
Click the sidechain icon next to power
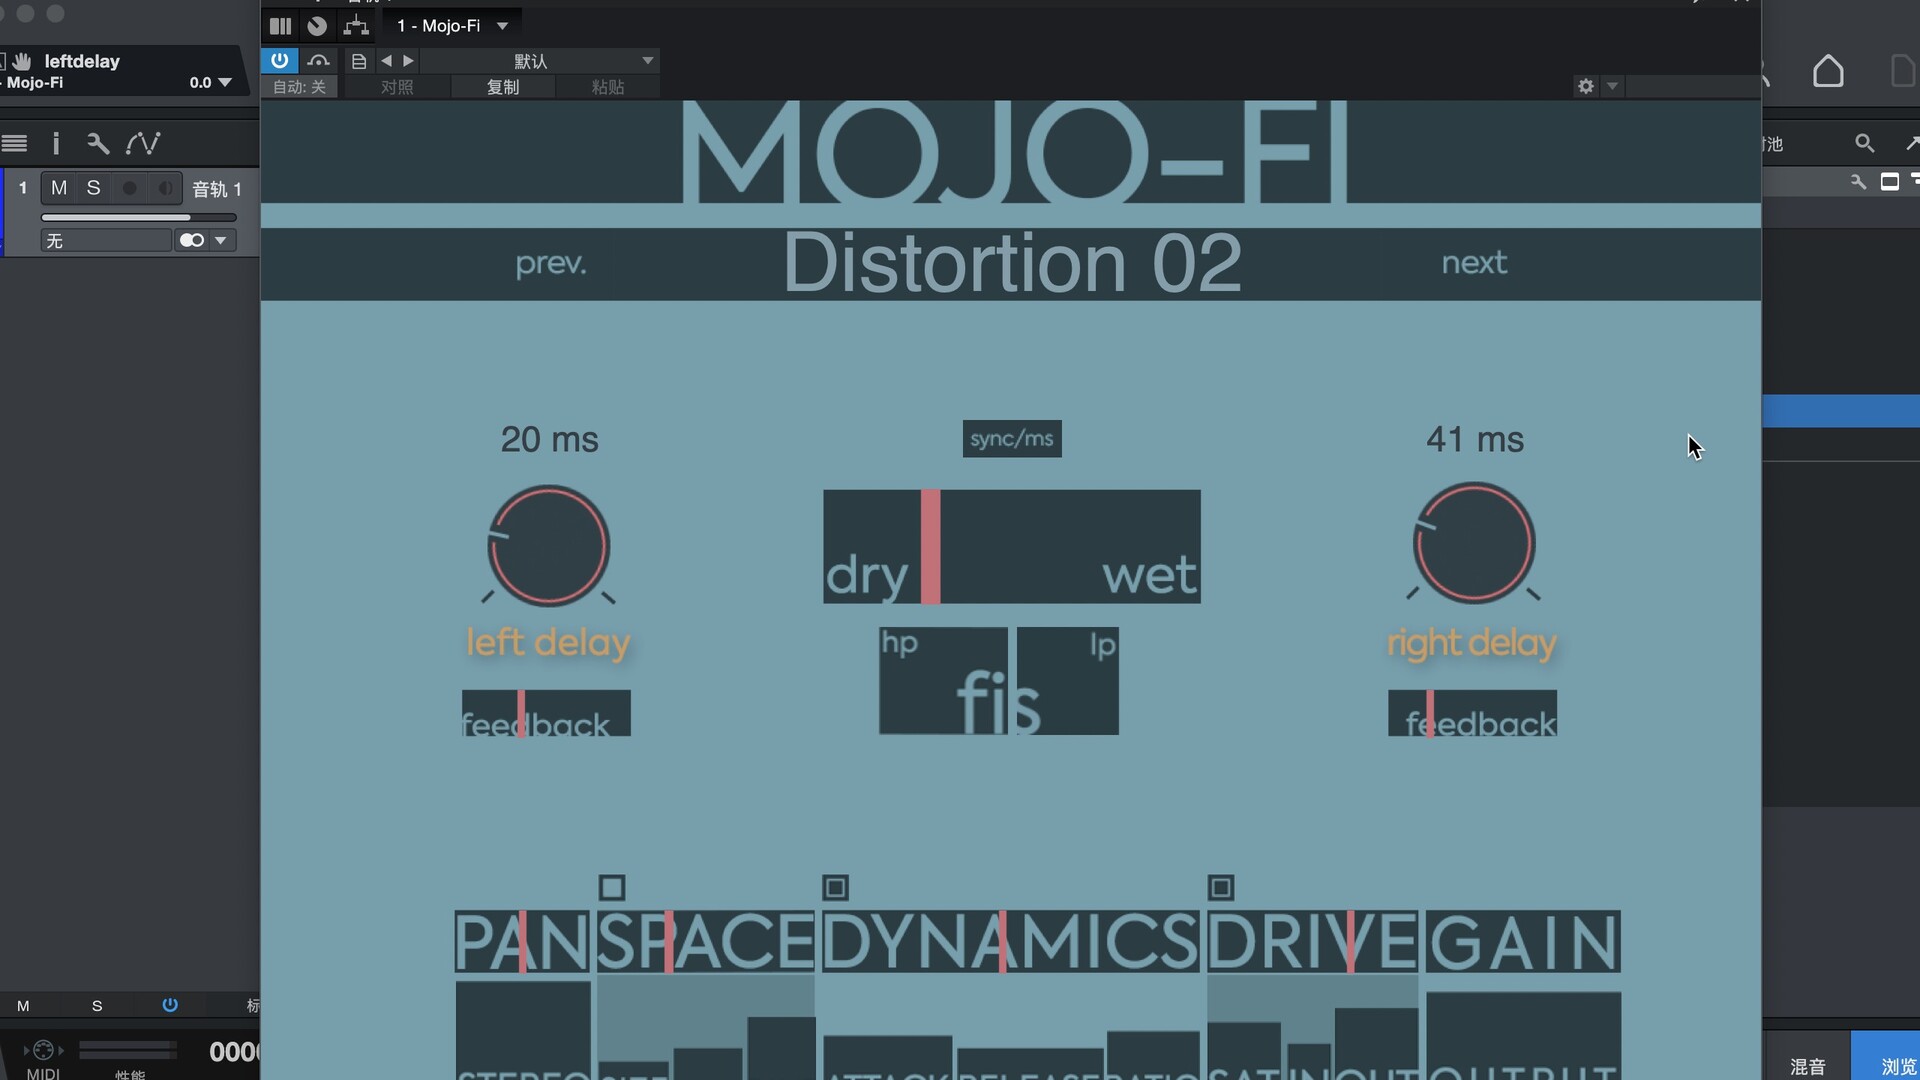tap(318, 61)
